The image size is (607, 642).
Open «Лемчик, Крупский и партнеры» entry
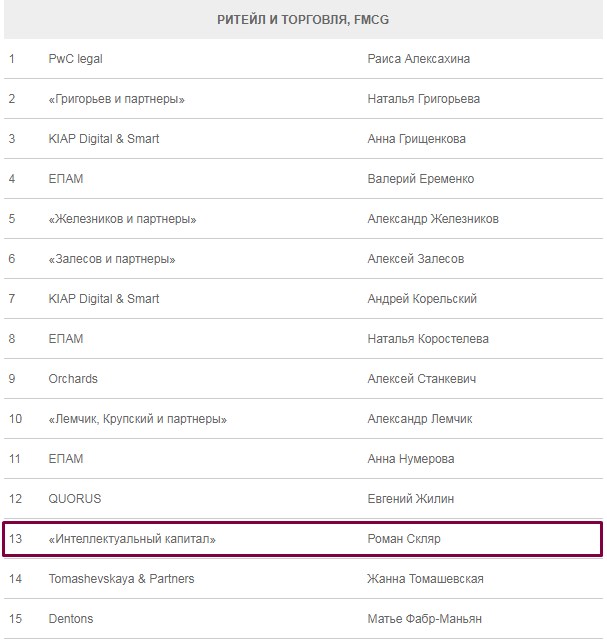tap(138, 419)
